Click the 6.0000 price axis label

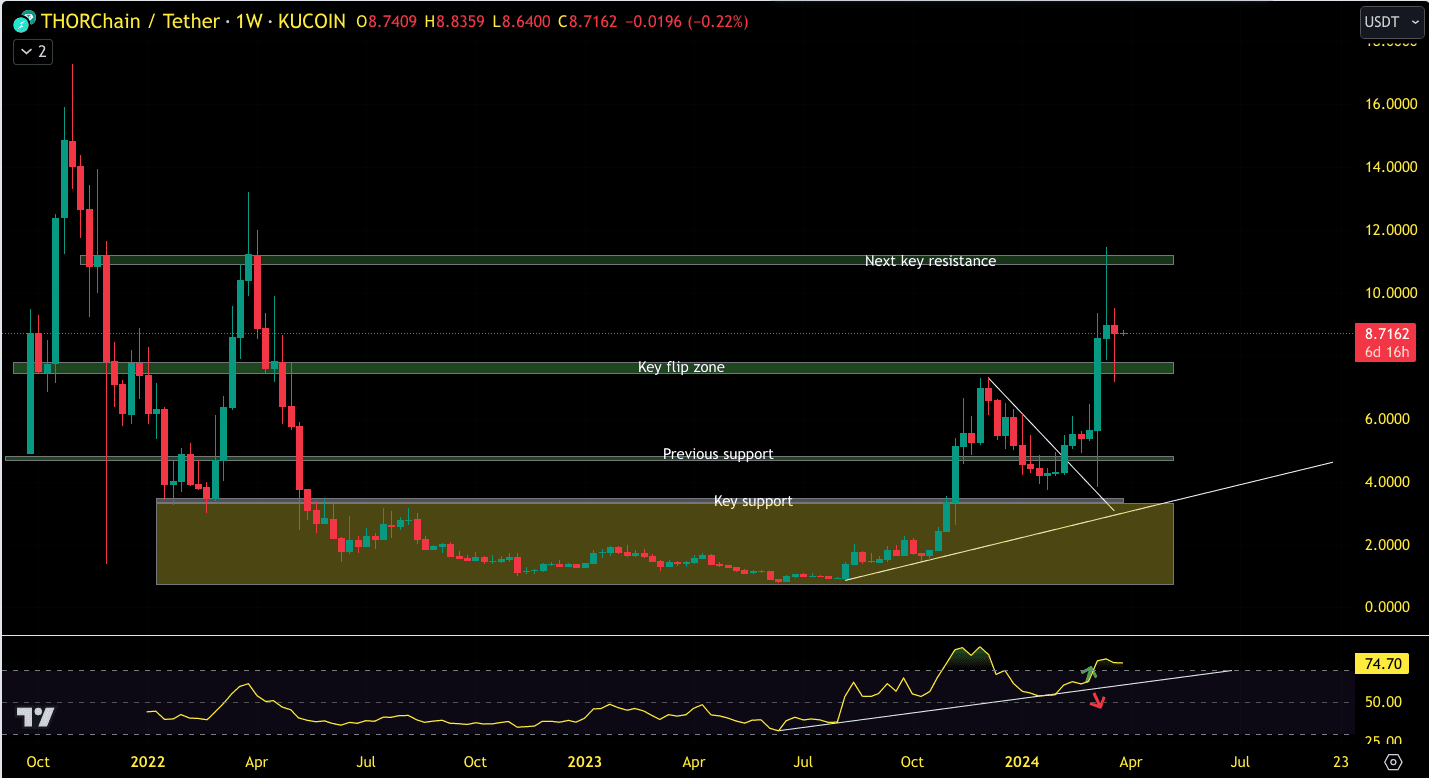1385,419
